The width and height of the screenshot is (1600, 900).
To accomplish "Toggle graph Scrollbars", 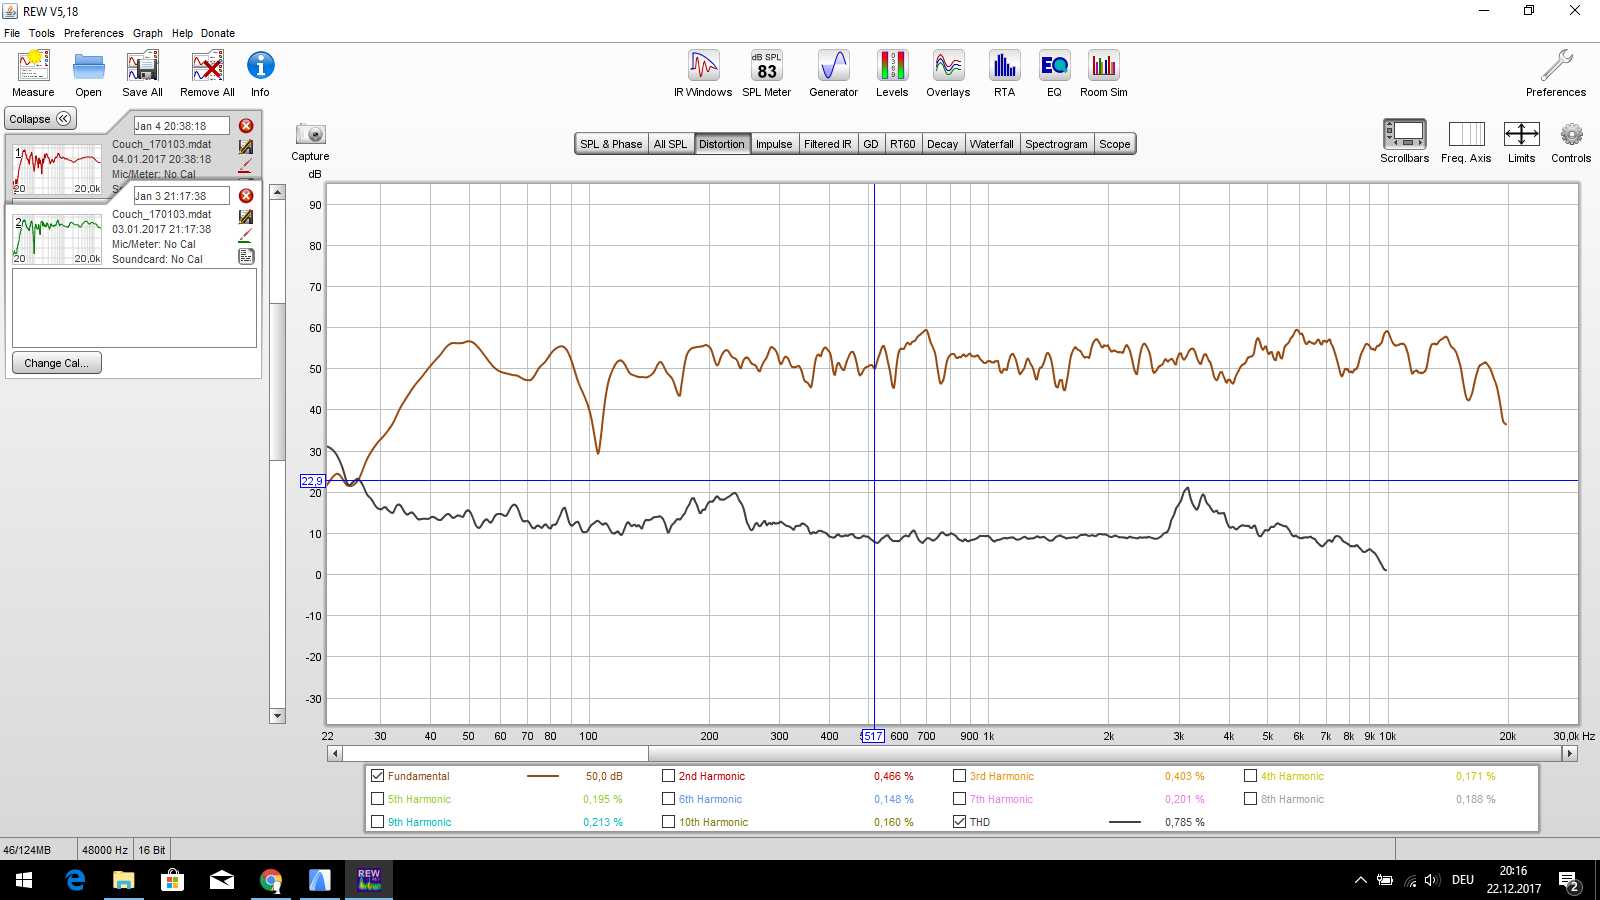I will click(x=1404, y=141).
